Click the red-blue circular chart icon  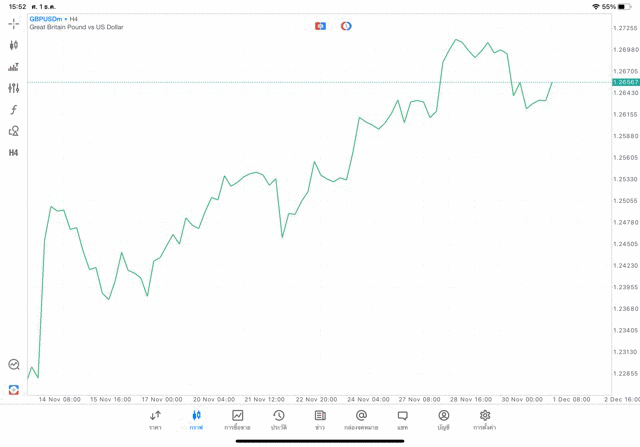[x=346, y=26]
